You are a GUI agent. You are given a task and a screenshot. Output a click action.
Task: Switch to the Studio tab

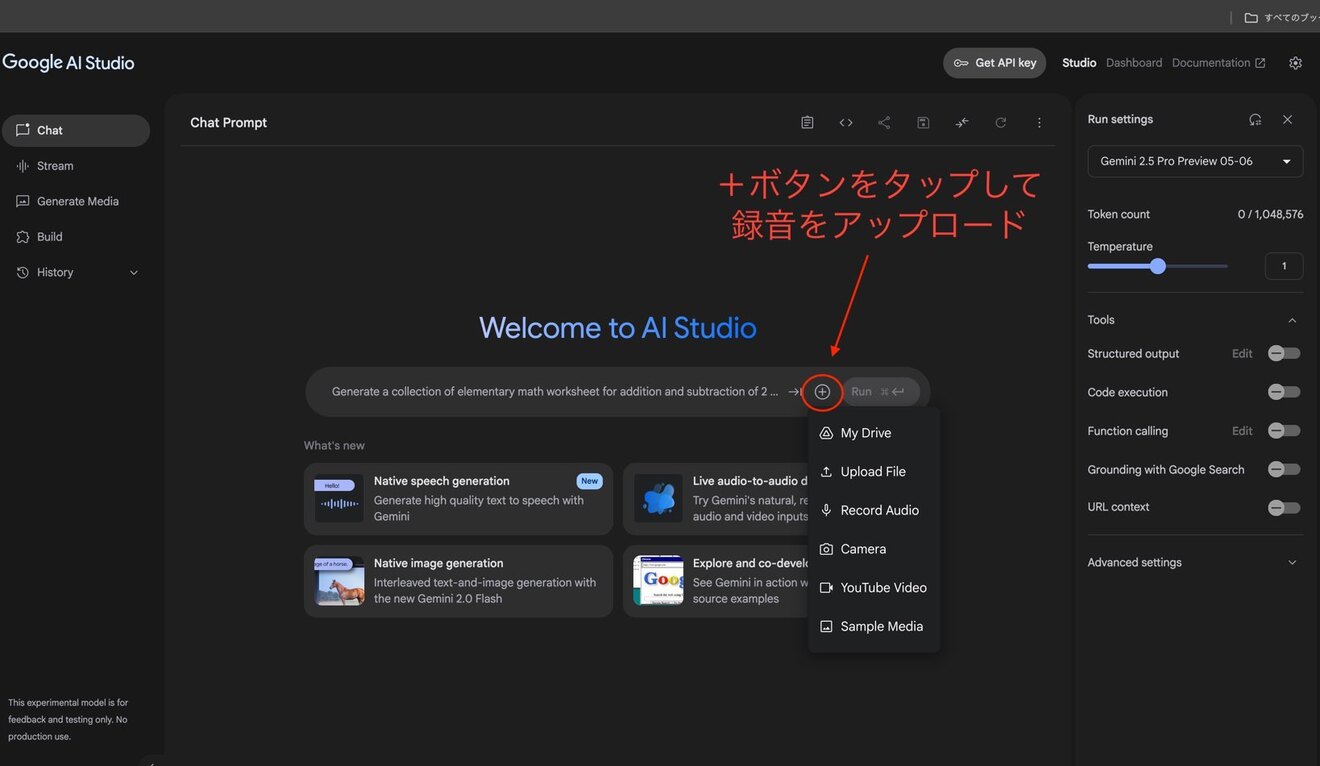point(1079,63)
